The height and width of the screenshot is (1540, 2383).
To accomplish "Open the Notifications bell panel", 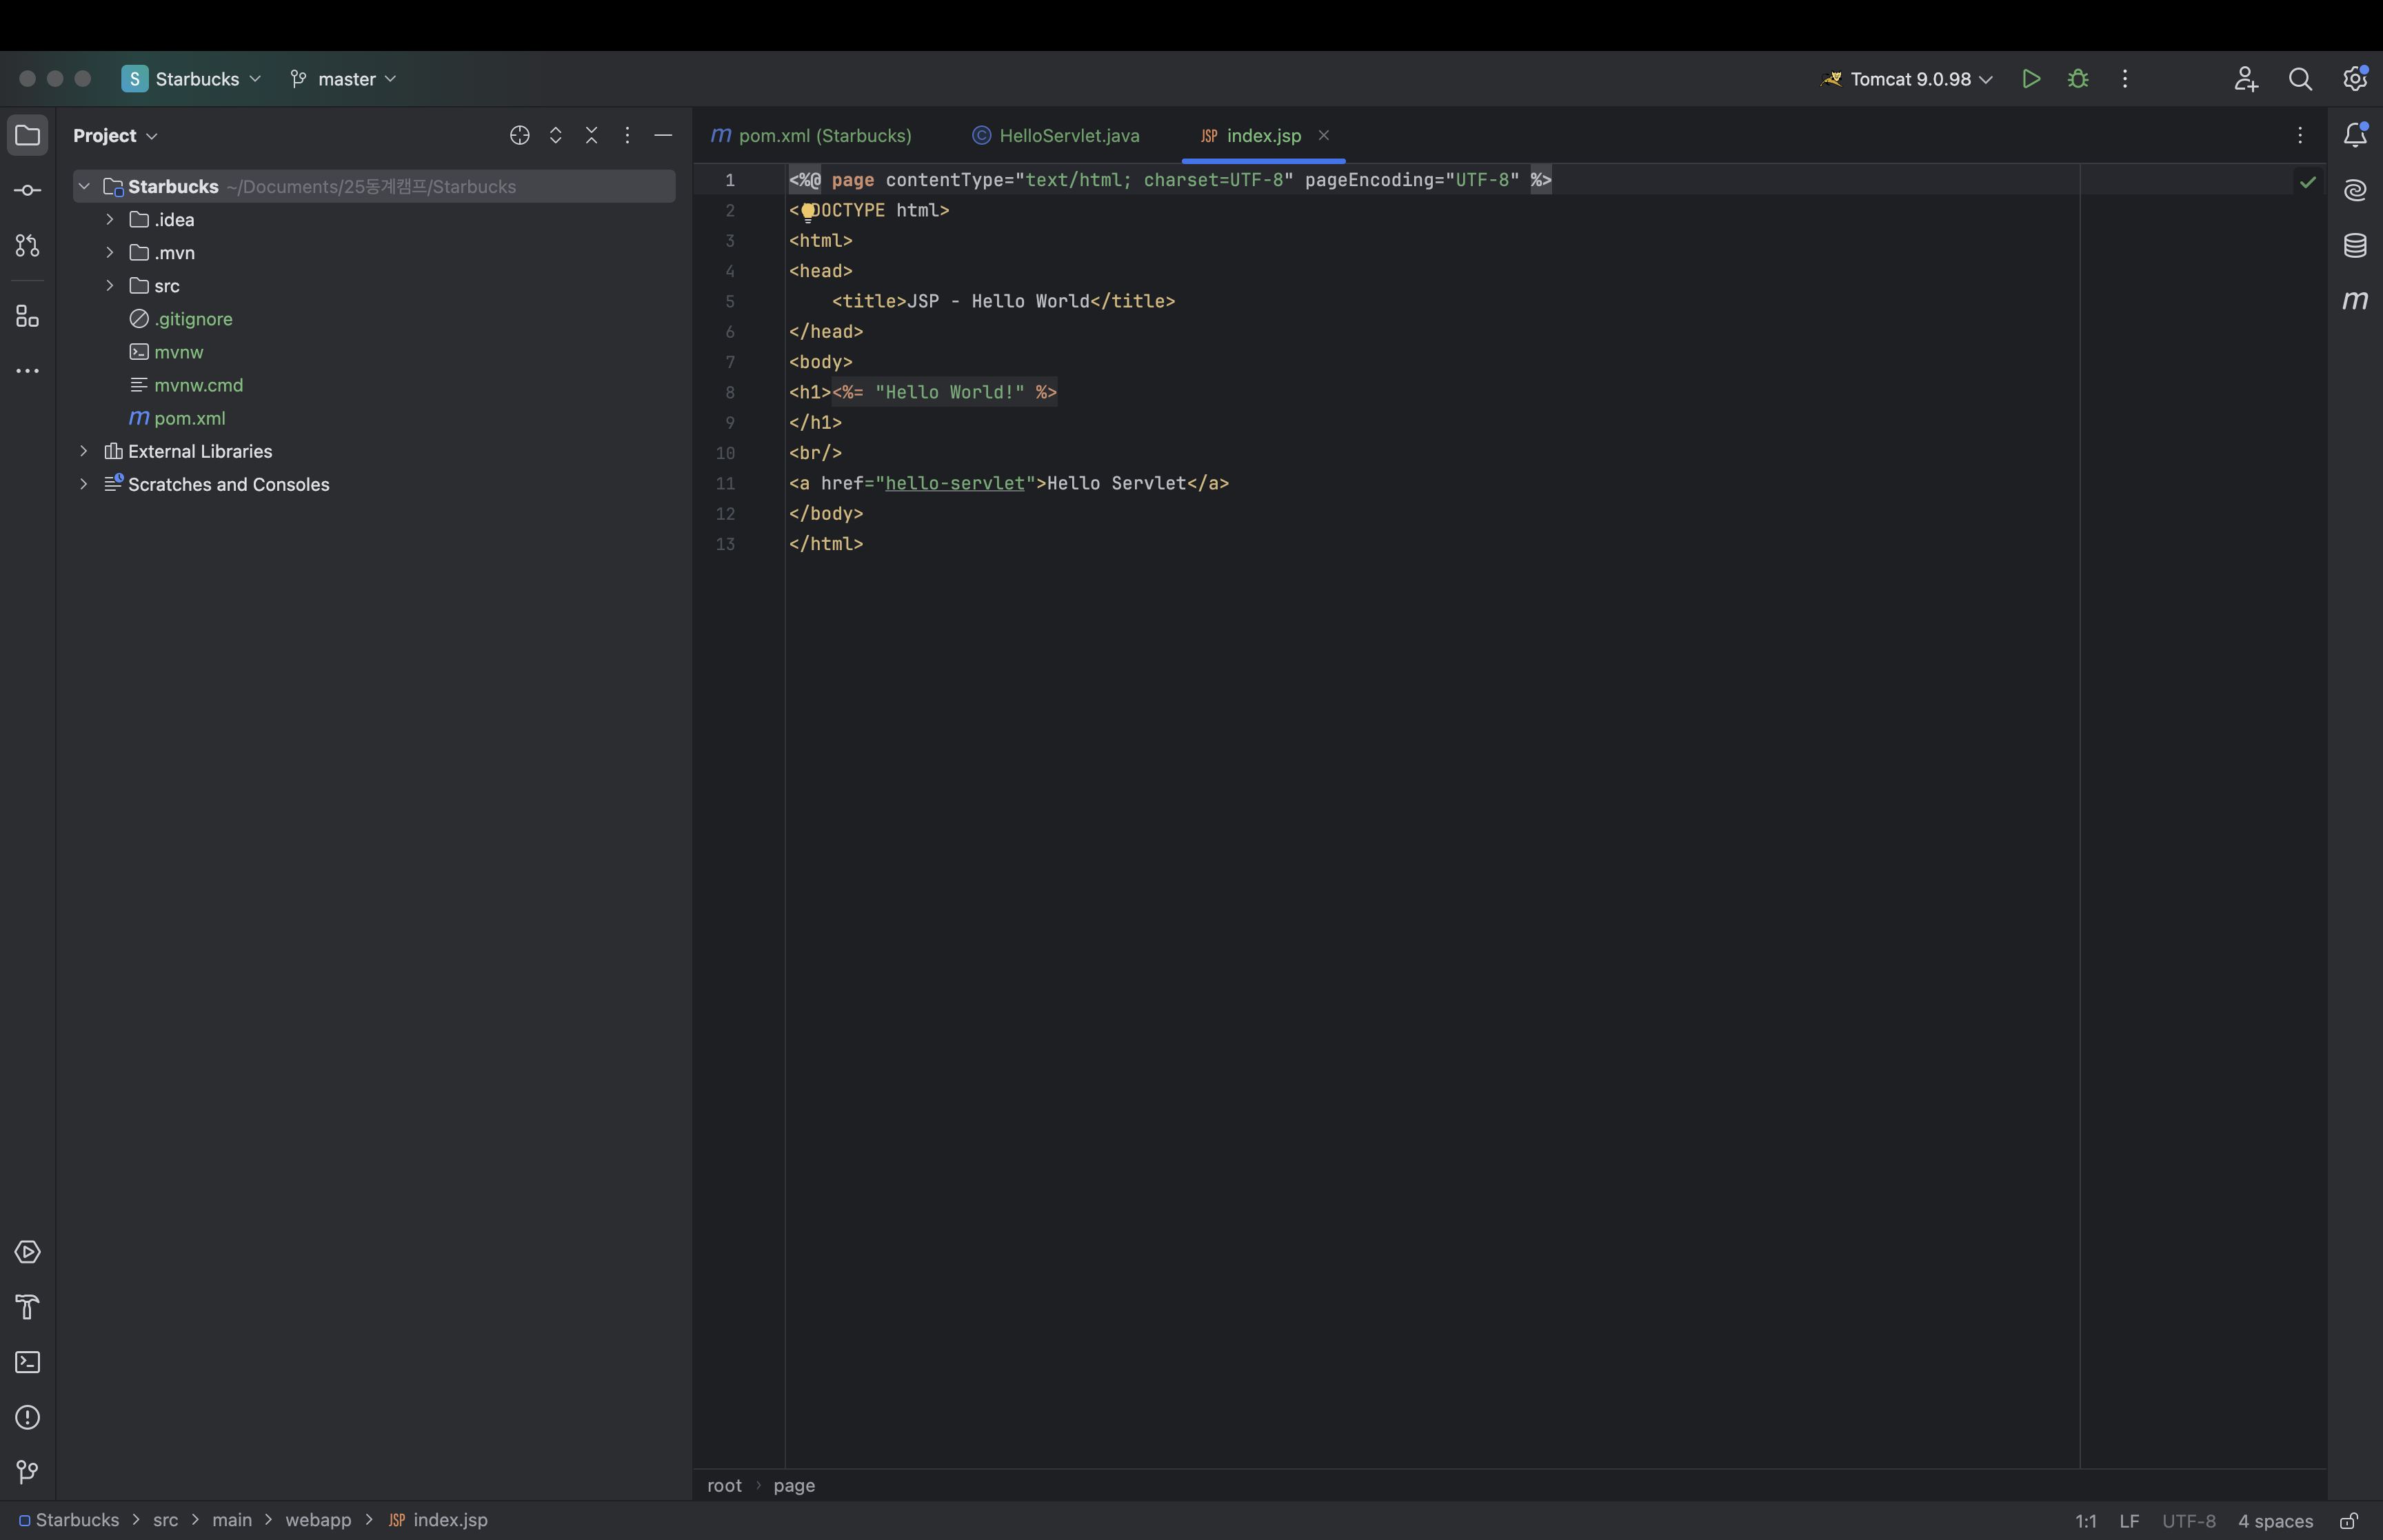I will [x=2355, y=135].
